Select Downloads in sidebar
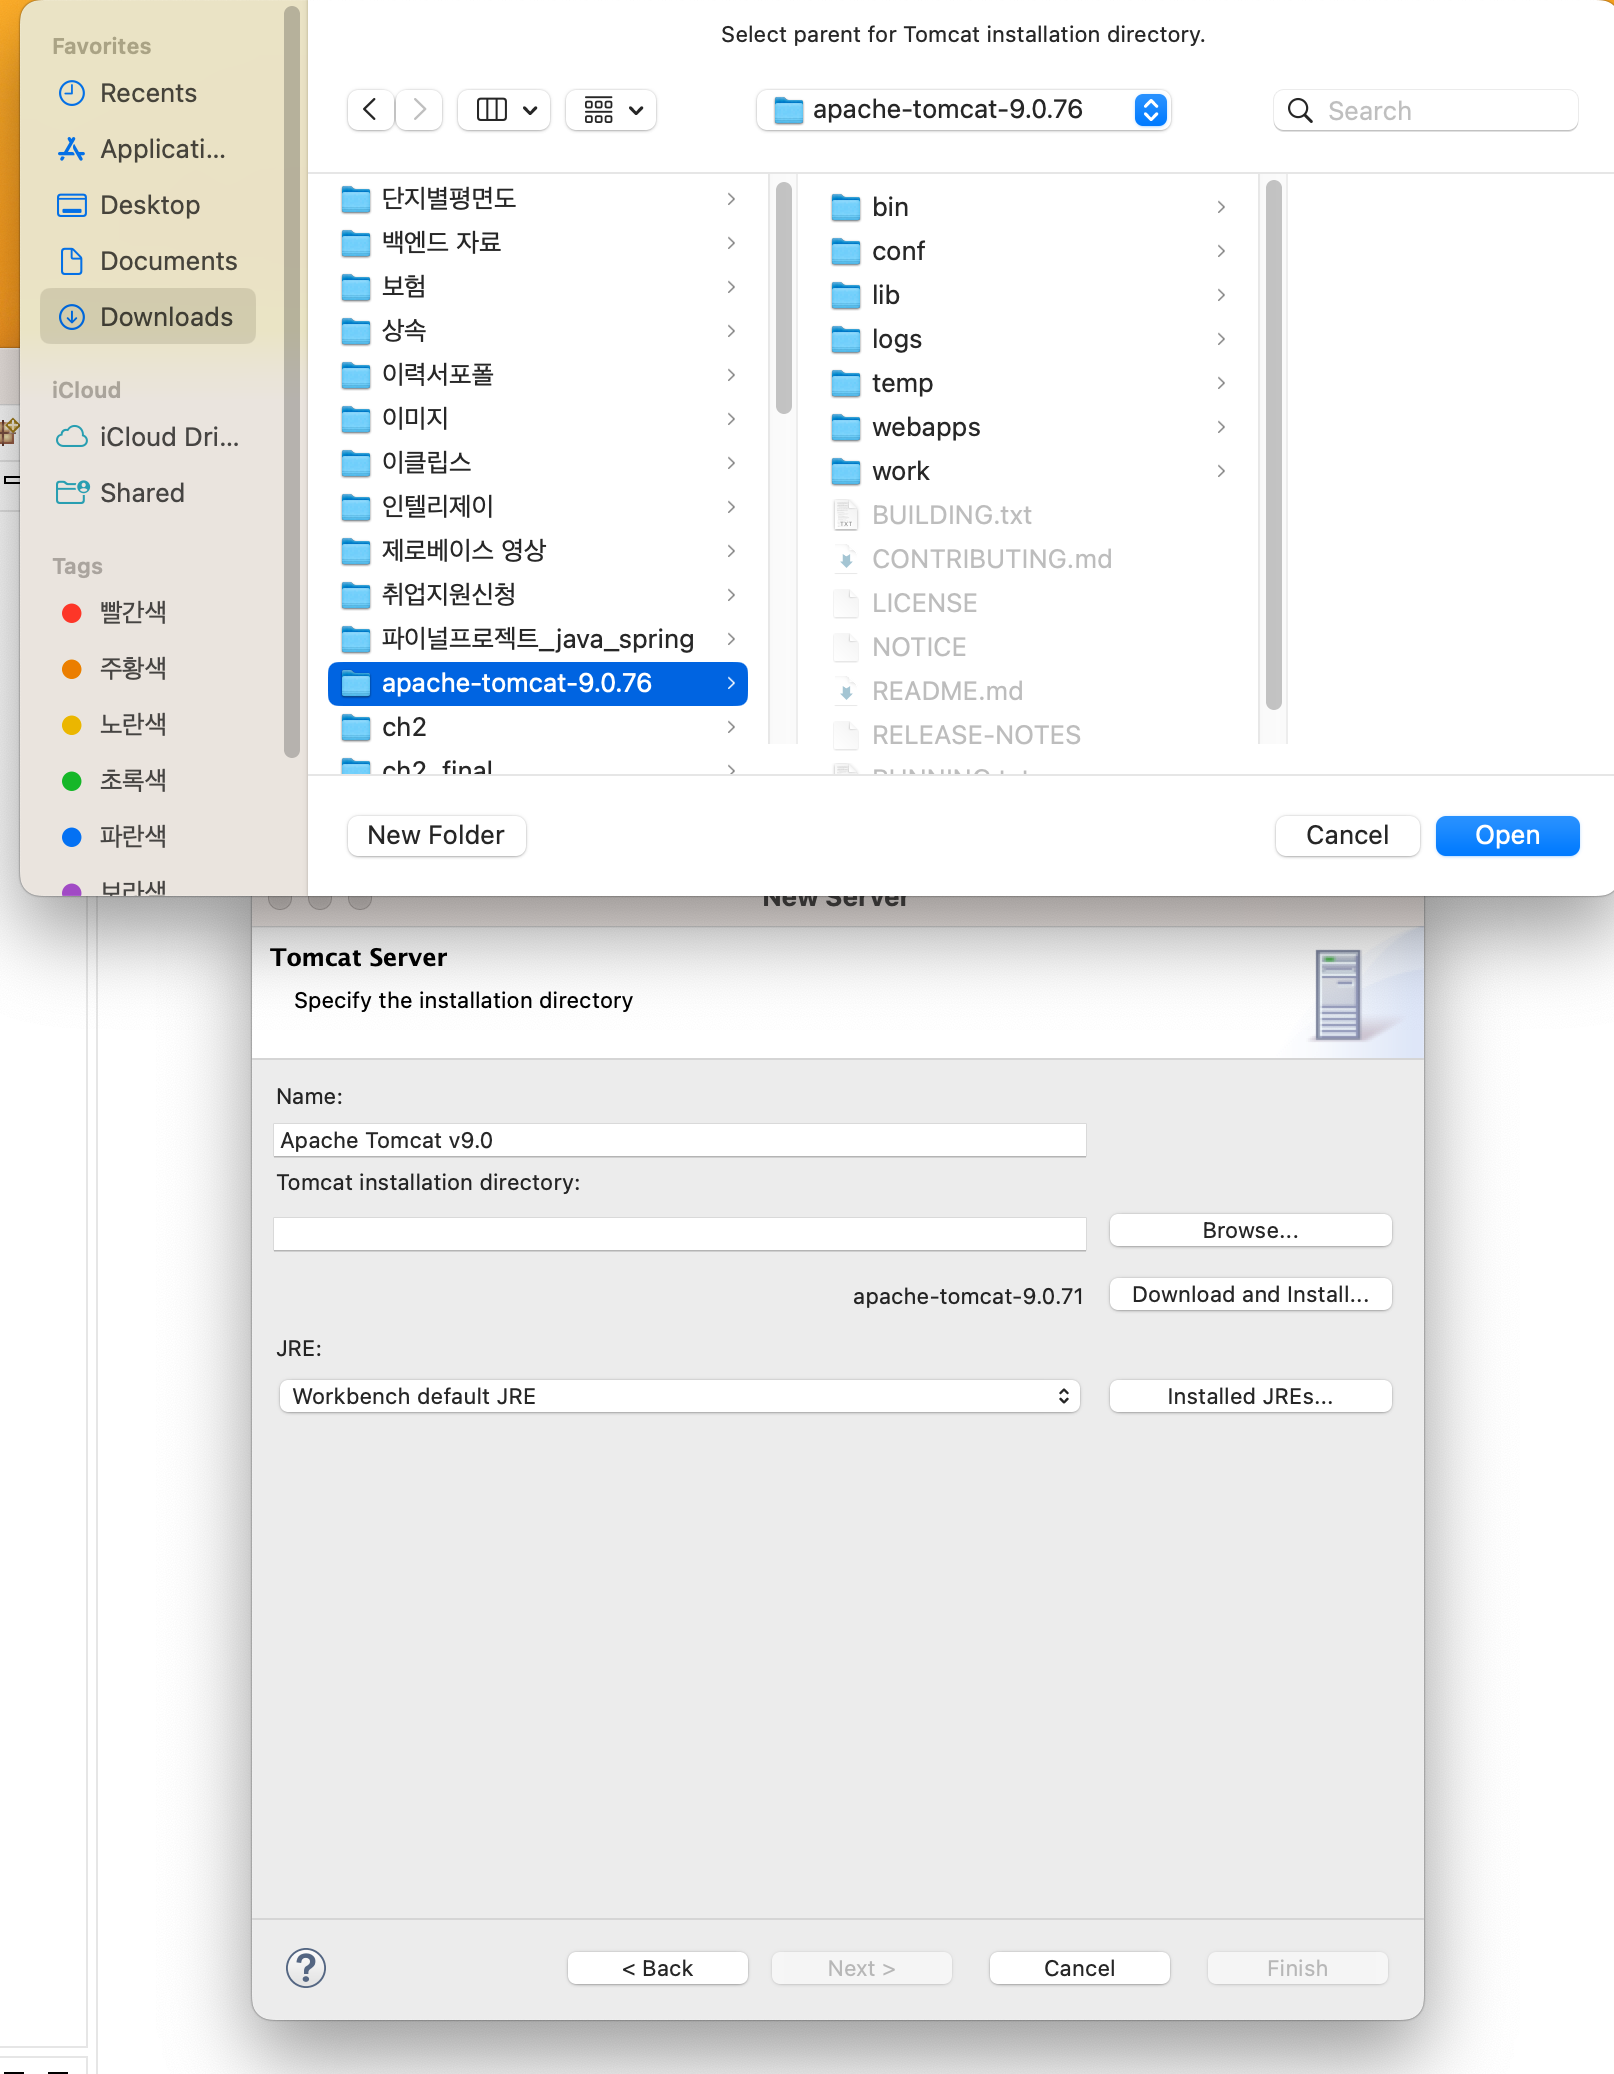This screenshot has width=1614, height=2074. [x=148, y=317]
